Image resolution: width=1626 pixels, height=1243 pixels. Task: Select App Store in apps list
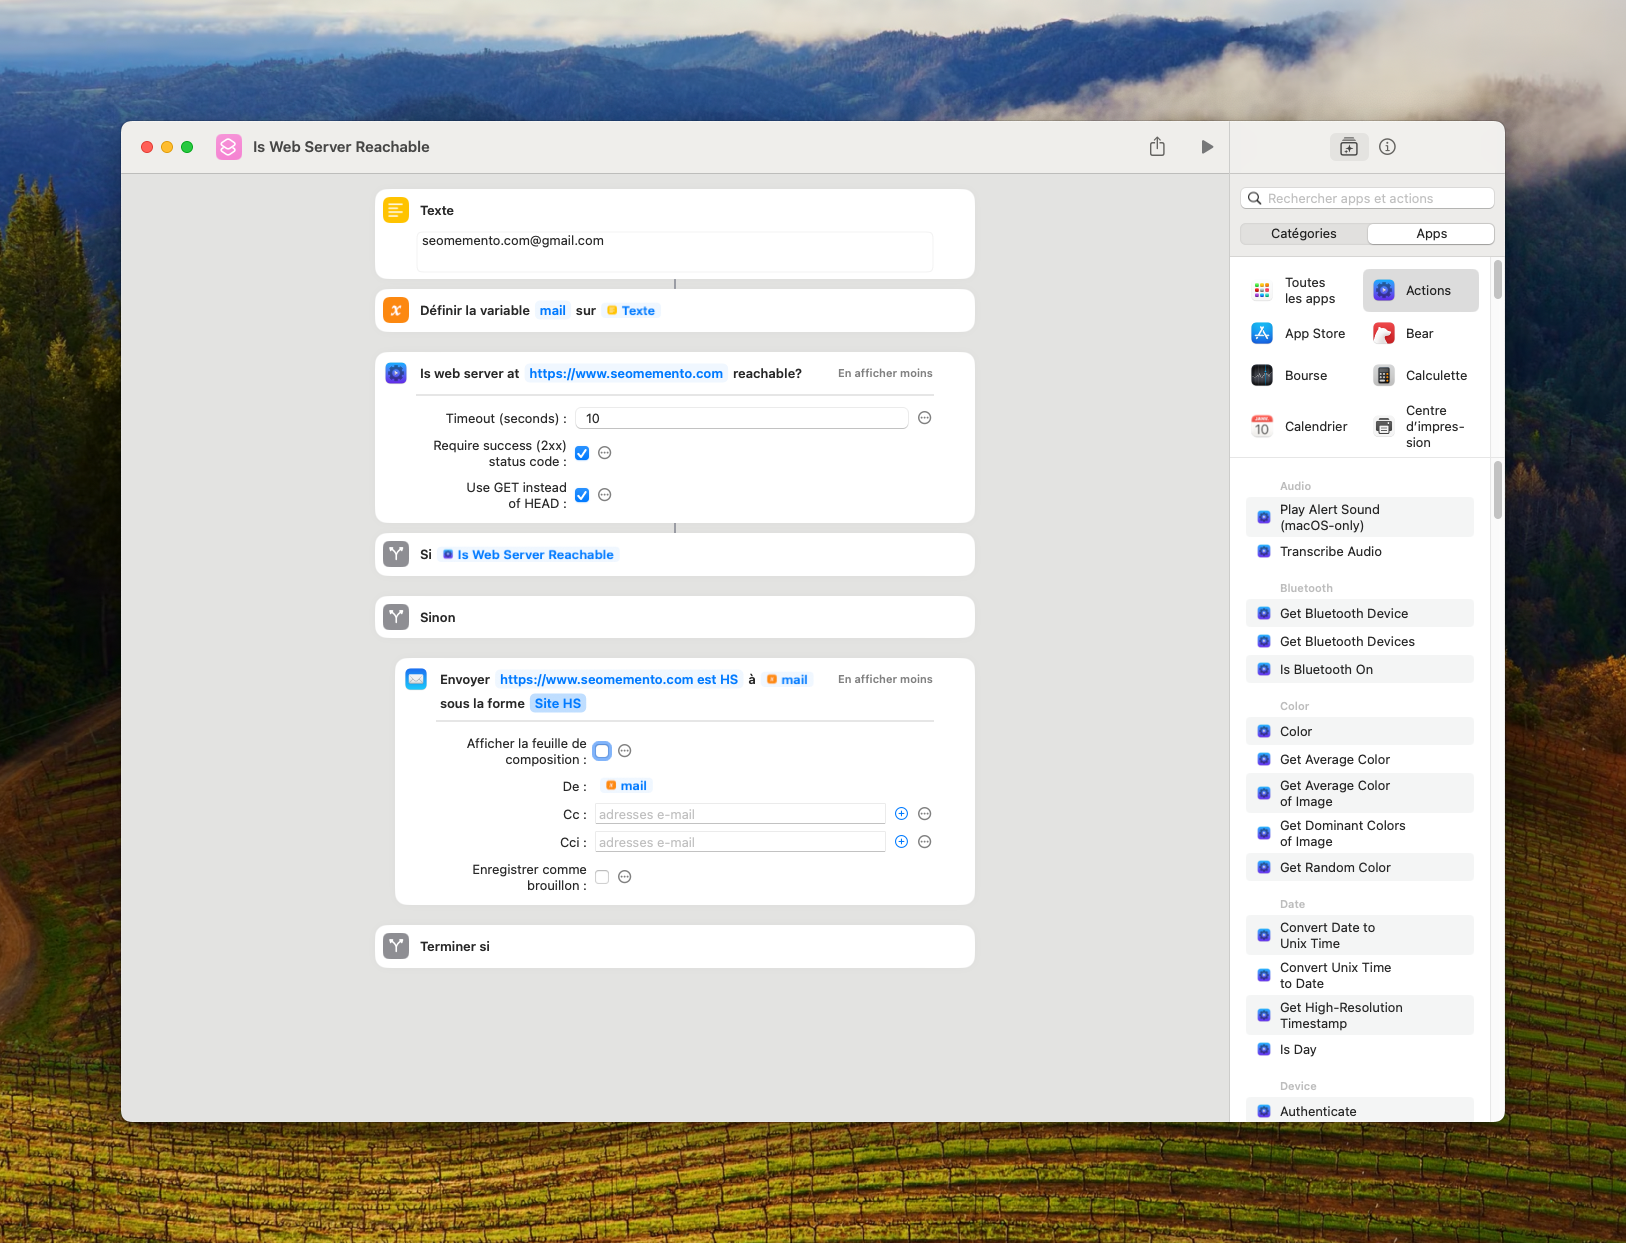[x=1299, y=334]
